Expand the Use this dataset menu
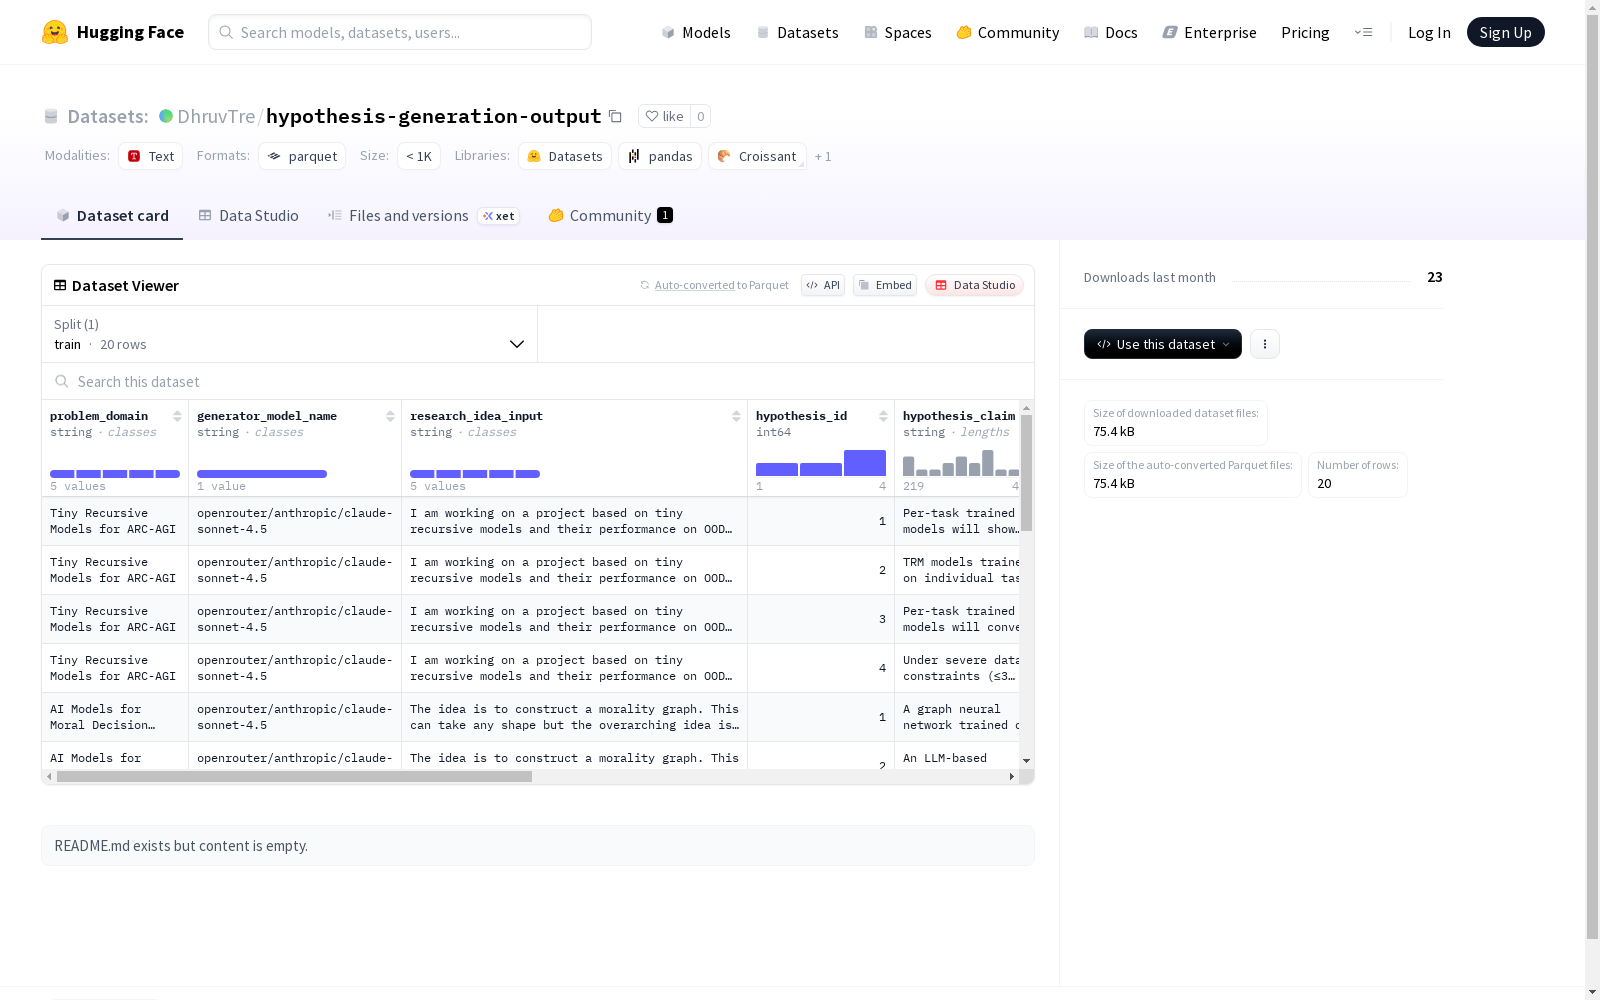1600x1000 pixels. (x=1163, y=344)
